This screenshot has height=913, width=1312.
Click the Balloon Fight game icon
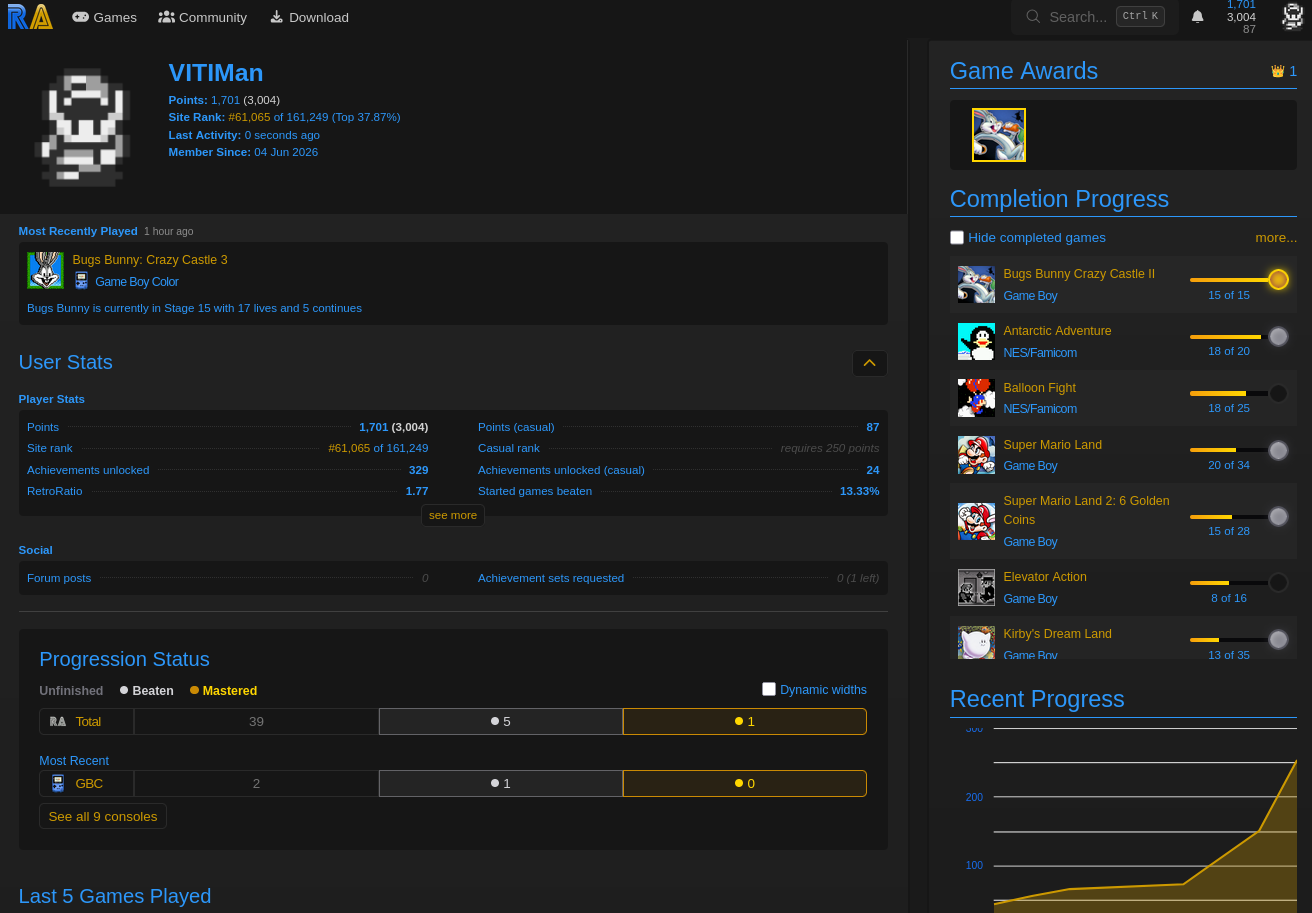click(x=976, y=398)
